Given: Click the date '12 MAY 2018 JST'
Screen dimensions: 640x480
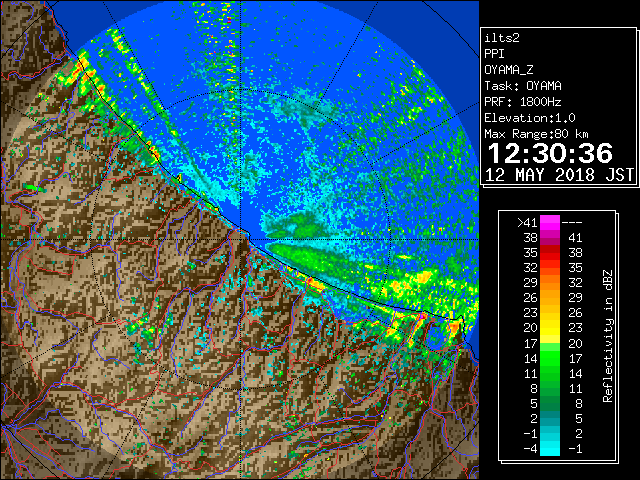Looking at the screenshot, I should [559, 175].
